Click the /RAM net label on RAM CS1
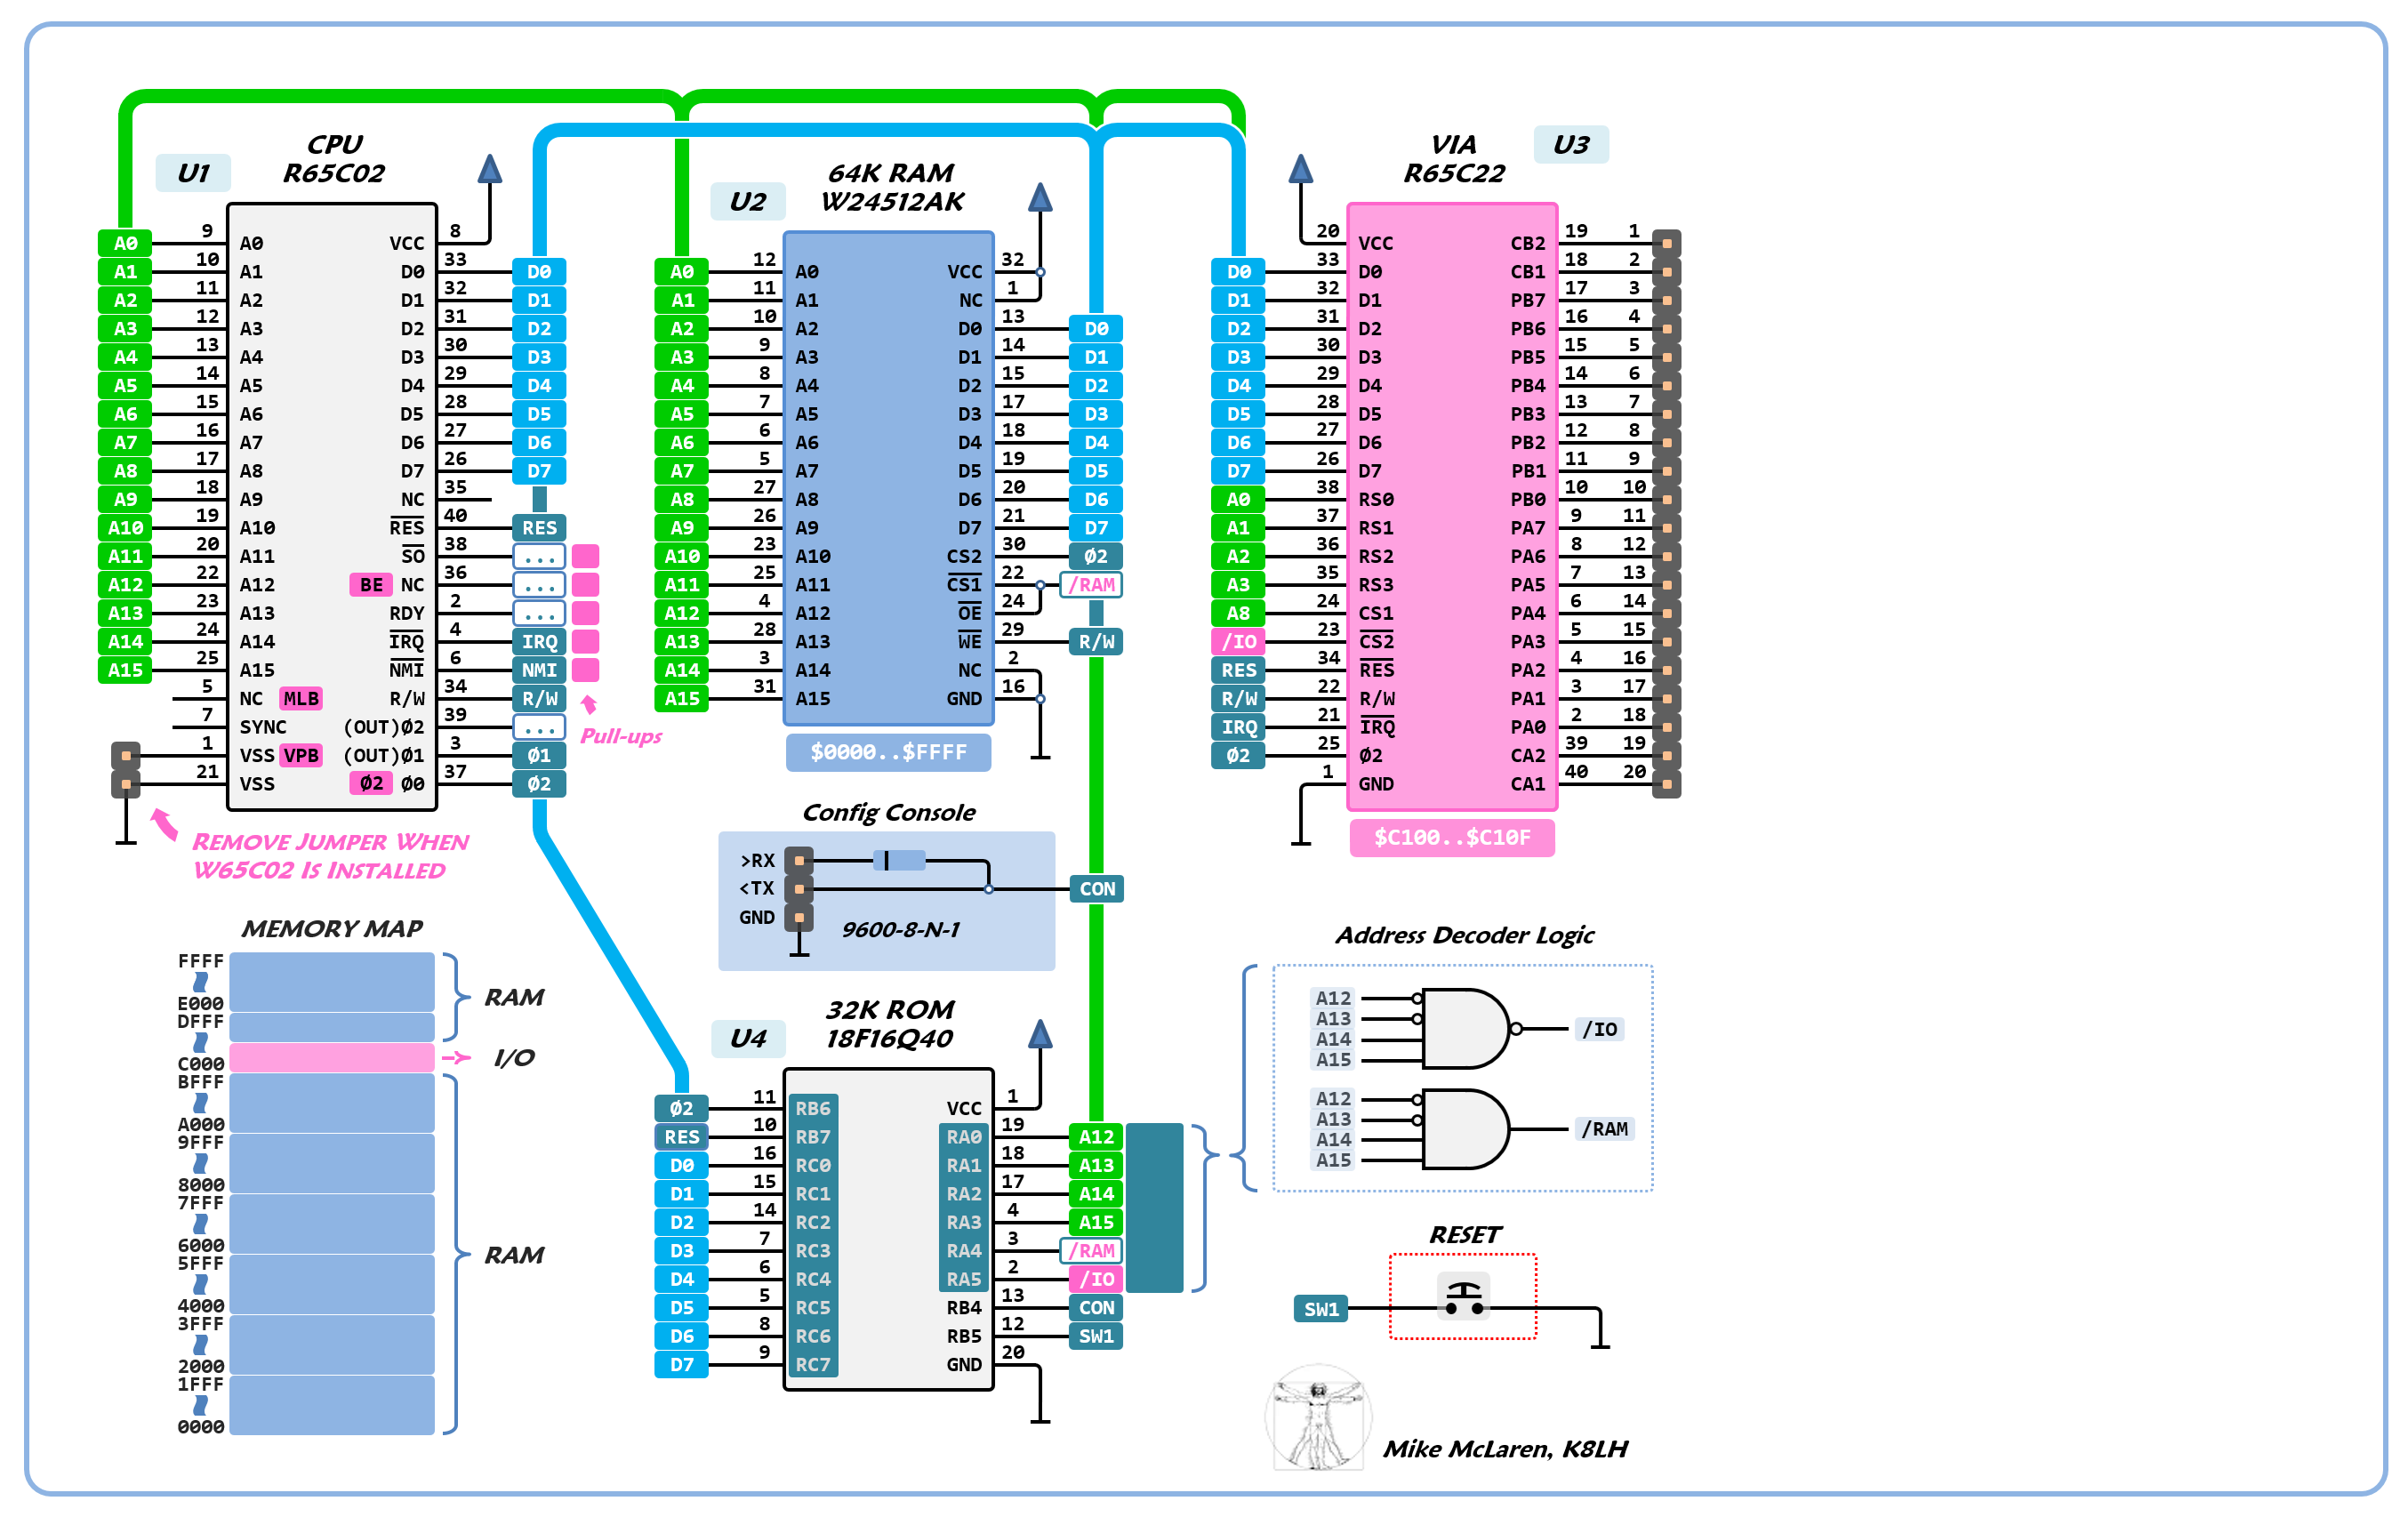Viewport: 2408px width, 1517px height. (1091, 585)
